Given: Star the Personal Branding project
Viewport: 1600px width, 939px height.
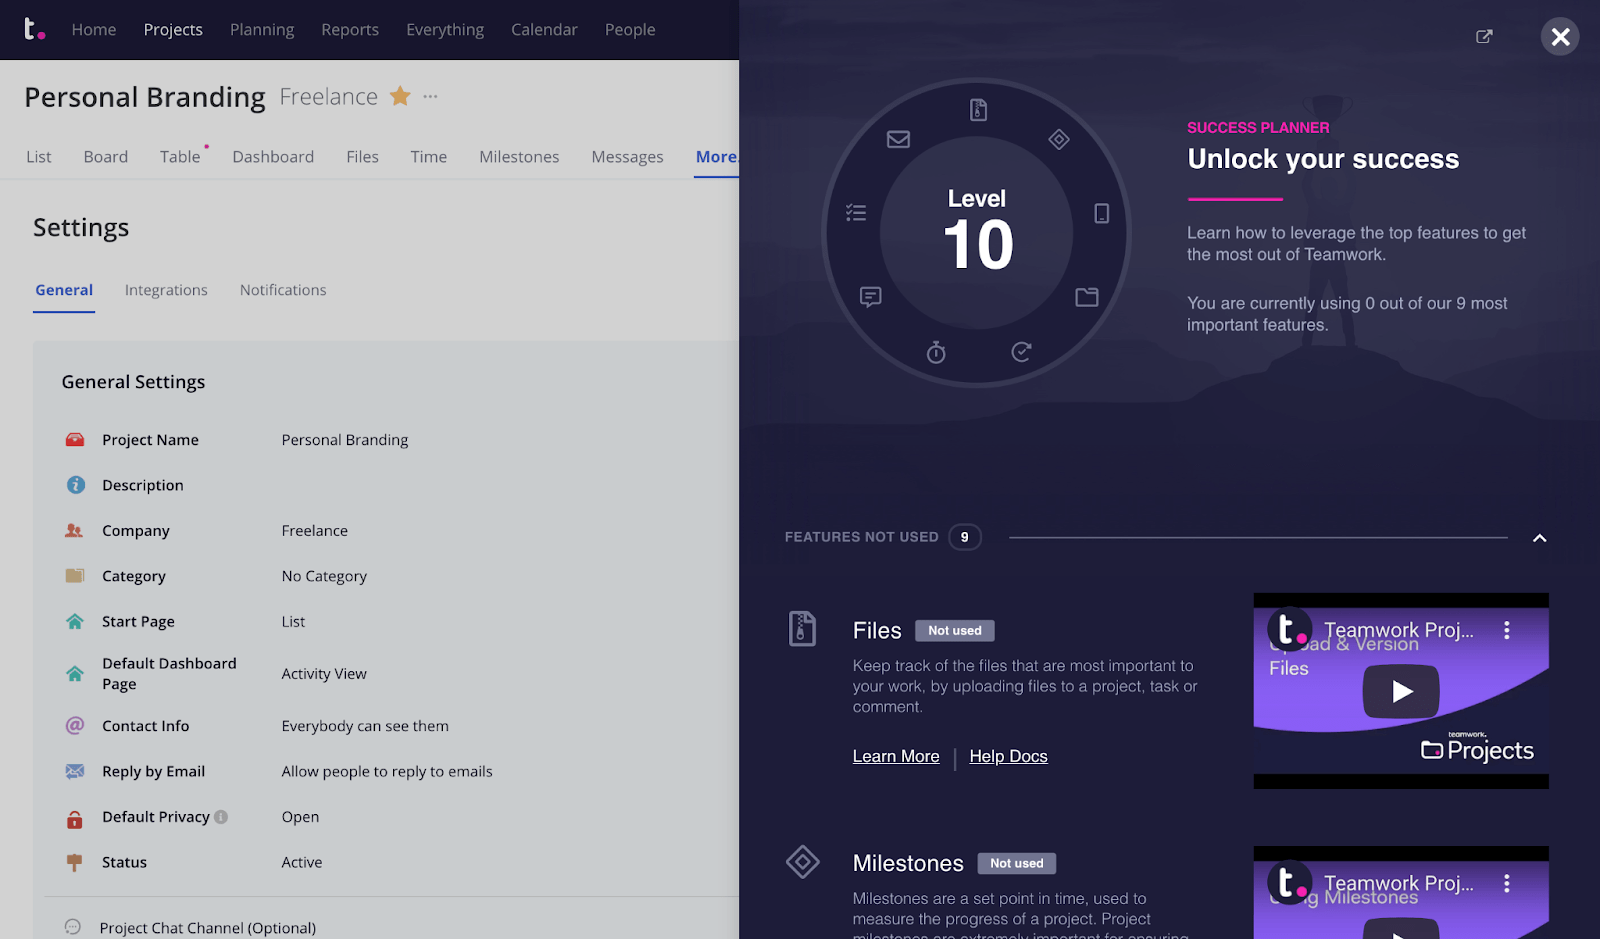Looking at the screenshot, I should point(400,96).
